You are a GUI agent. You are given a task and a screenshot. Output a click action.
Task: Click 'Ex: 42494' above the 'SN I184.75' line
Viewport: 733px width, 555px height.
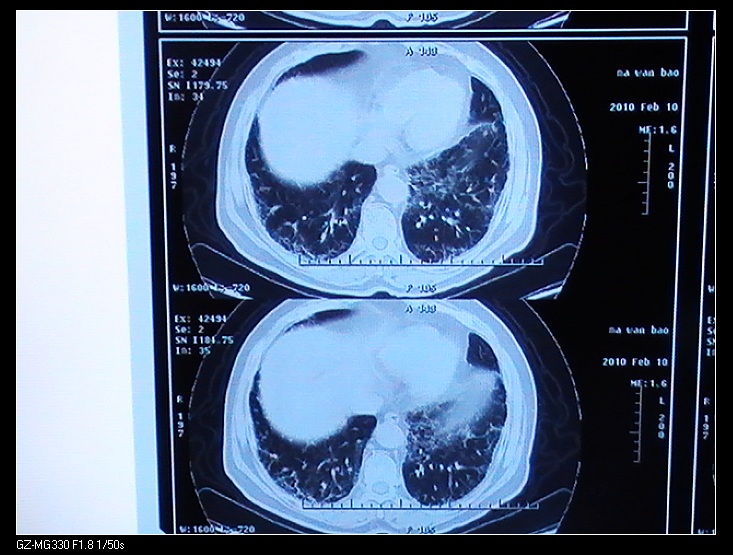pyautogui.click(x=201, y=319)
